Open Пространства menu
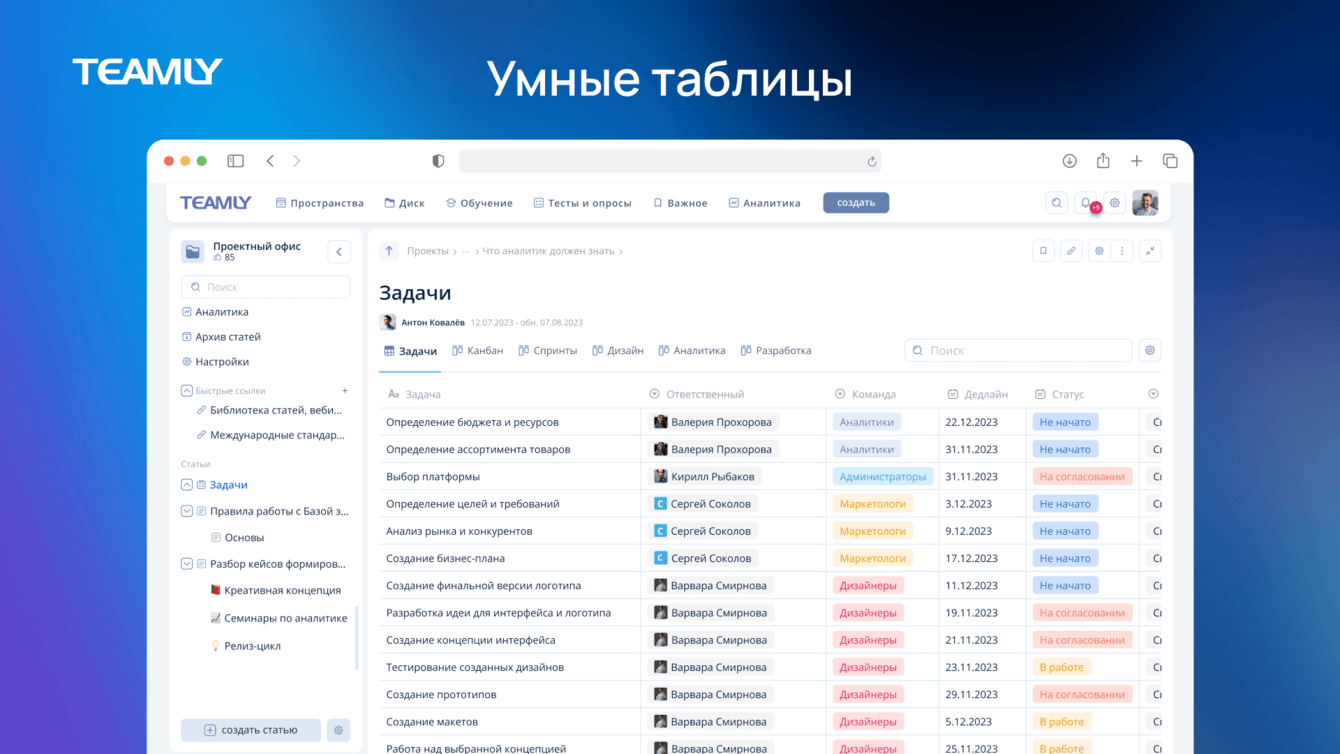The image size is (1340, 754). (x=320, y=203)
